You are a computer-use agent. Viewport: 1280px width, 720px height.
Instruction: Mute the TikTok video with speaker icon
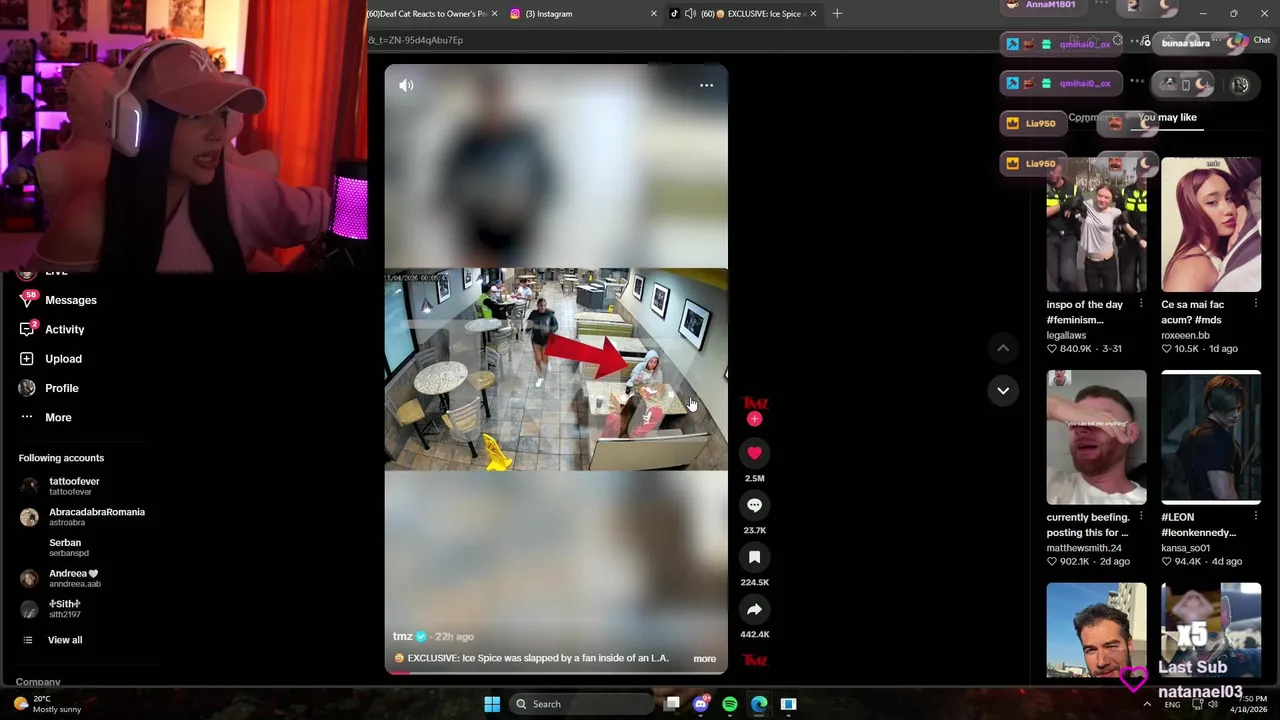point(406,85)
